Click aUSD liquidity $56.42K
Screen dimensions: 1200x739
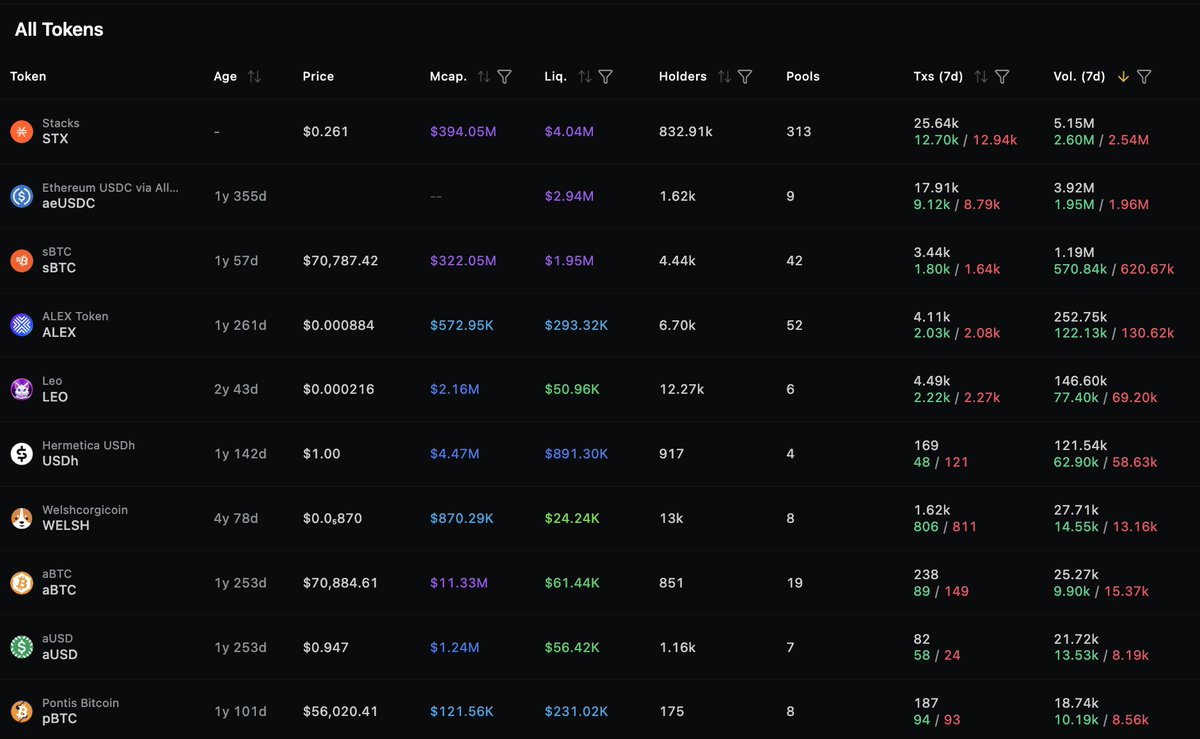click(572, 647)
